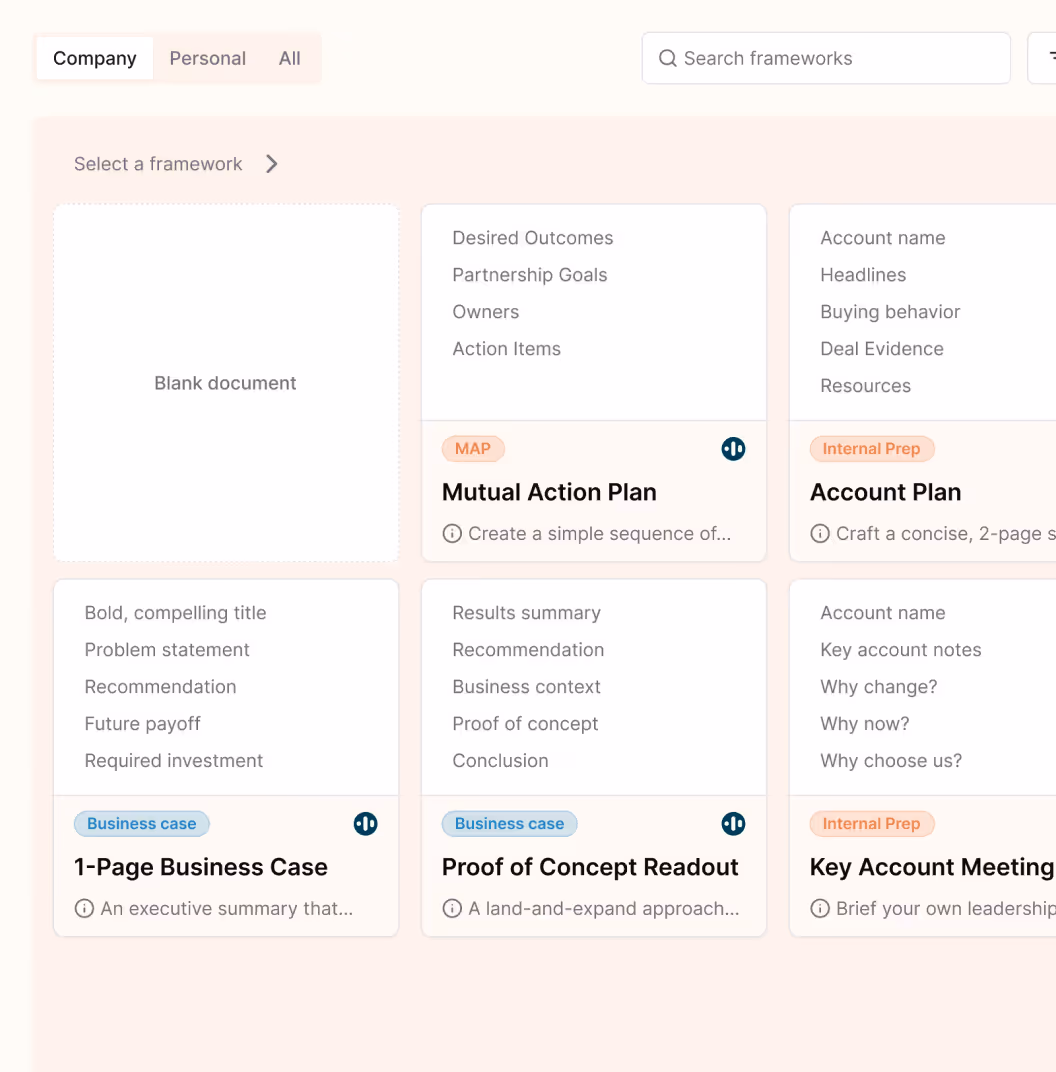Viewport: 1056px width, 1072px height.
Task: Open the Key Account Meeting title
Action: 932,867
